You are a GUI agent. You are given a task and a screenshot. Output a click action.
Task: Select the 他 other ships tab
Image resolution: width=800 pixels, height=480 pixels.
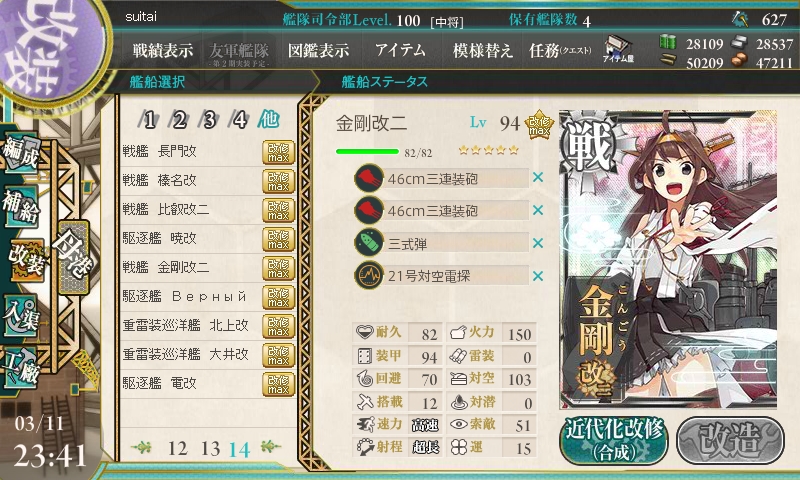click(268, 119)
